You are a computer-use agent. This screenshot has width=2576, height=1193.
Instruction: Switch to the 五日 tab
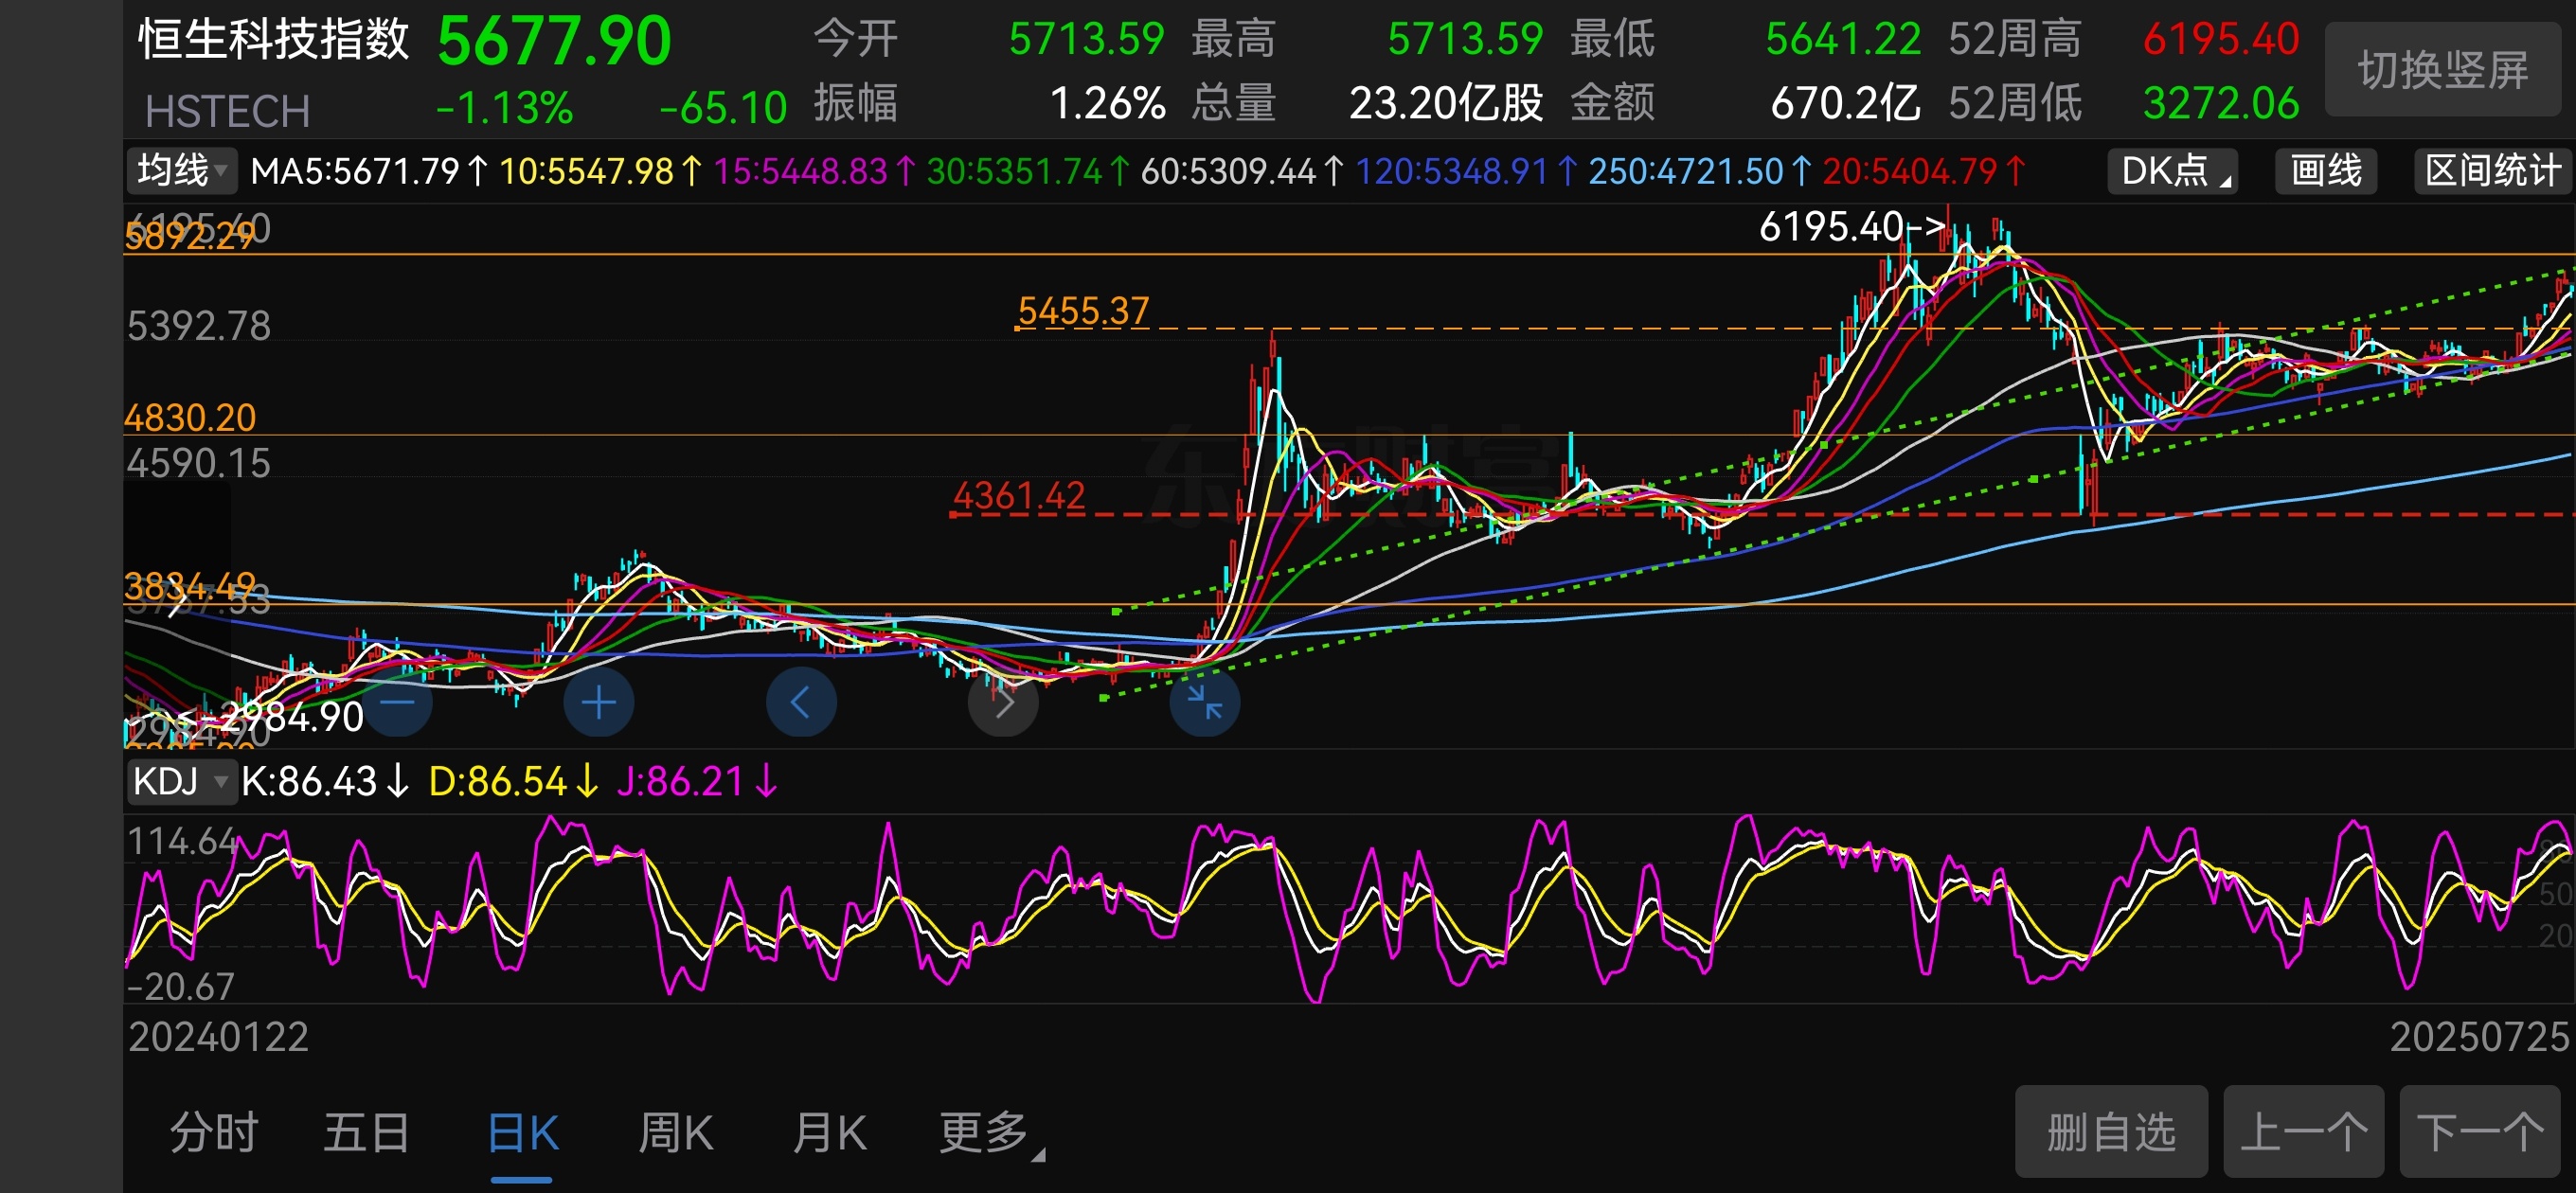point(367,1133)
